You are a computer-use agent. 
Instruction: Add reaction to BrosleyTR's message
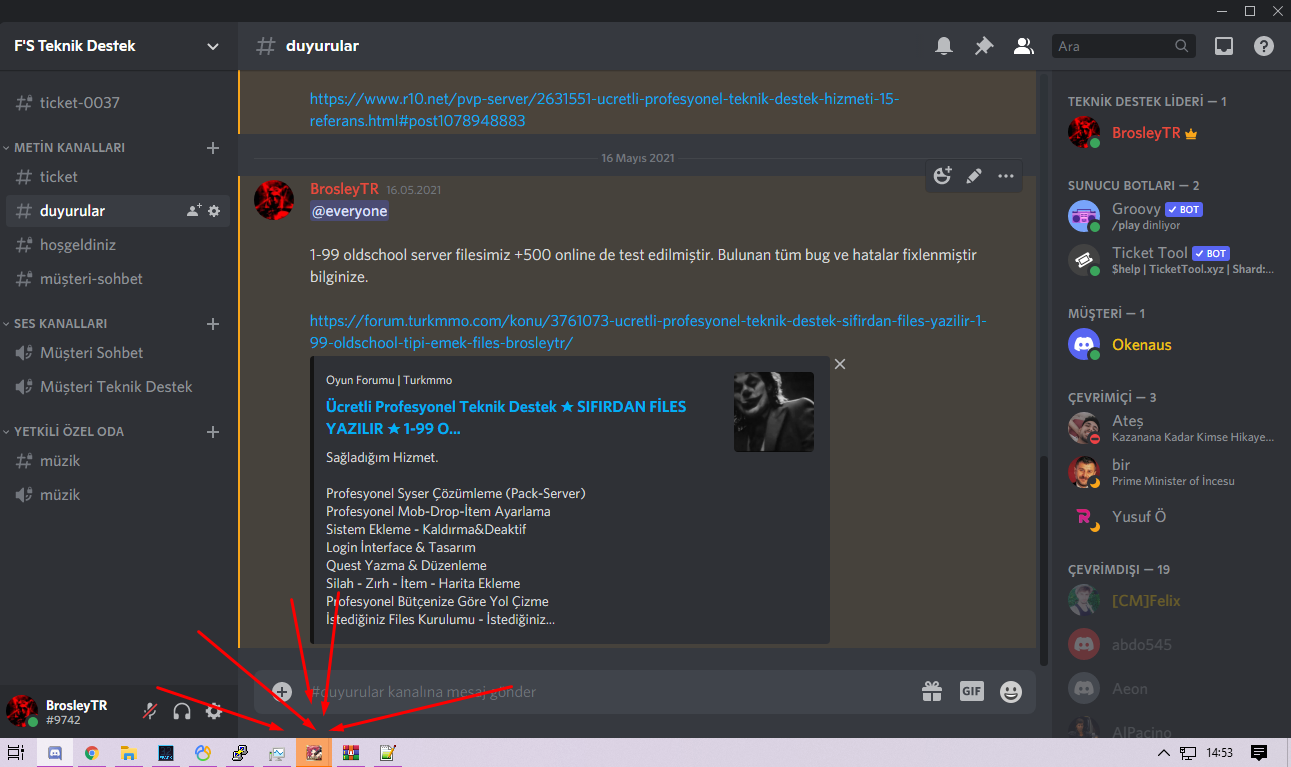942,176
